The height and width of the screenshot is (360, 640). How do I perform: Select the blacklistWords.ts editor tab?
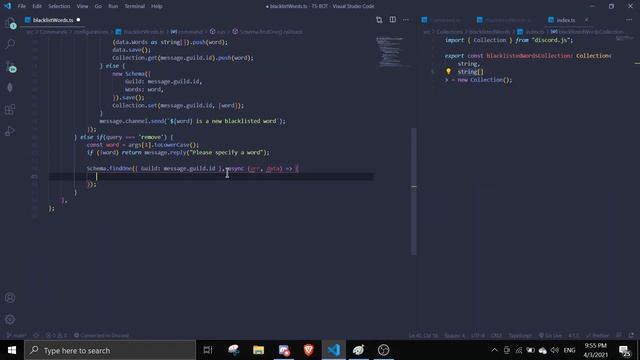53,20
